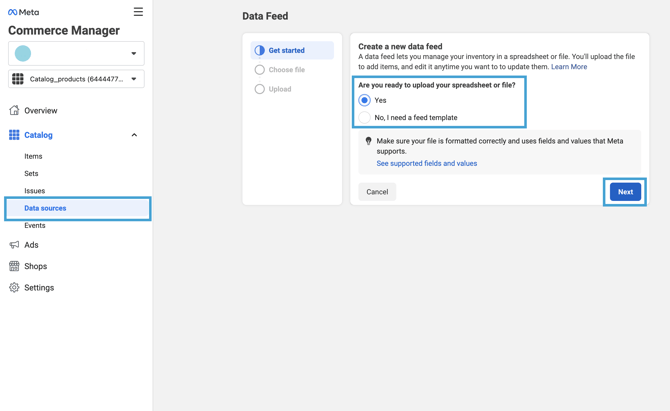Viewport: 670px width, 411px height.
Task: Open Data sources in sidebar
Action: [45, 208]
